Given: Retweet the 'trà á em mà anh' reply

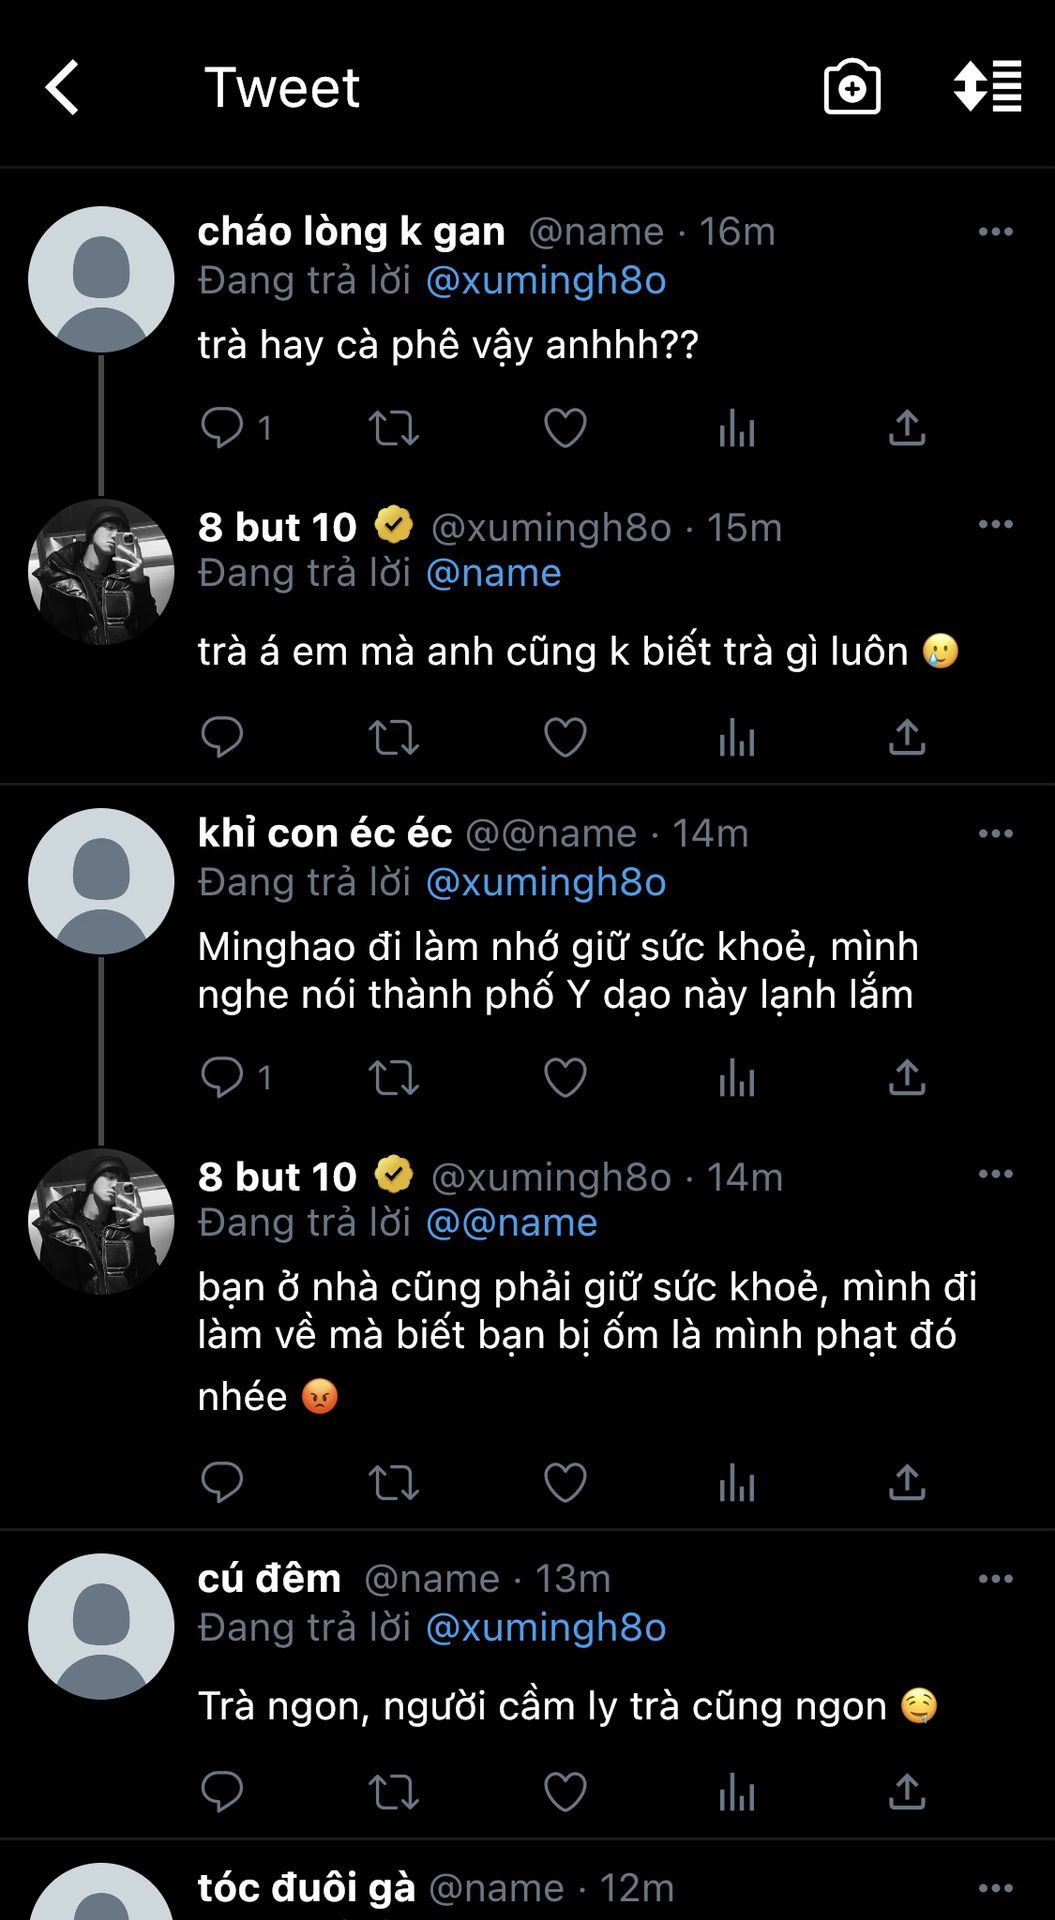Looking at the screenshot, I should 393,738.
